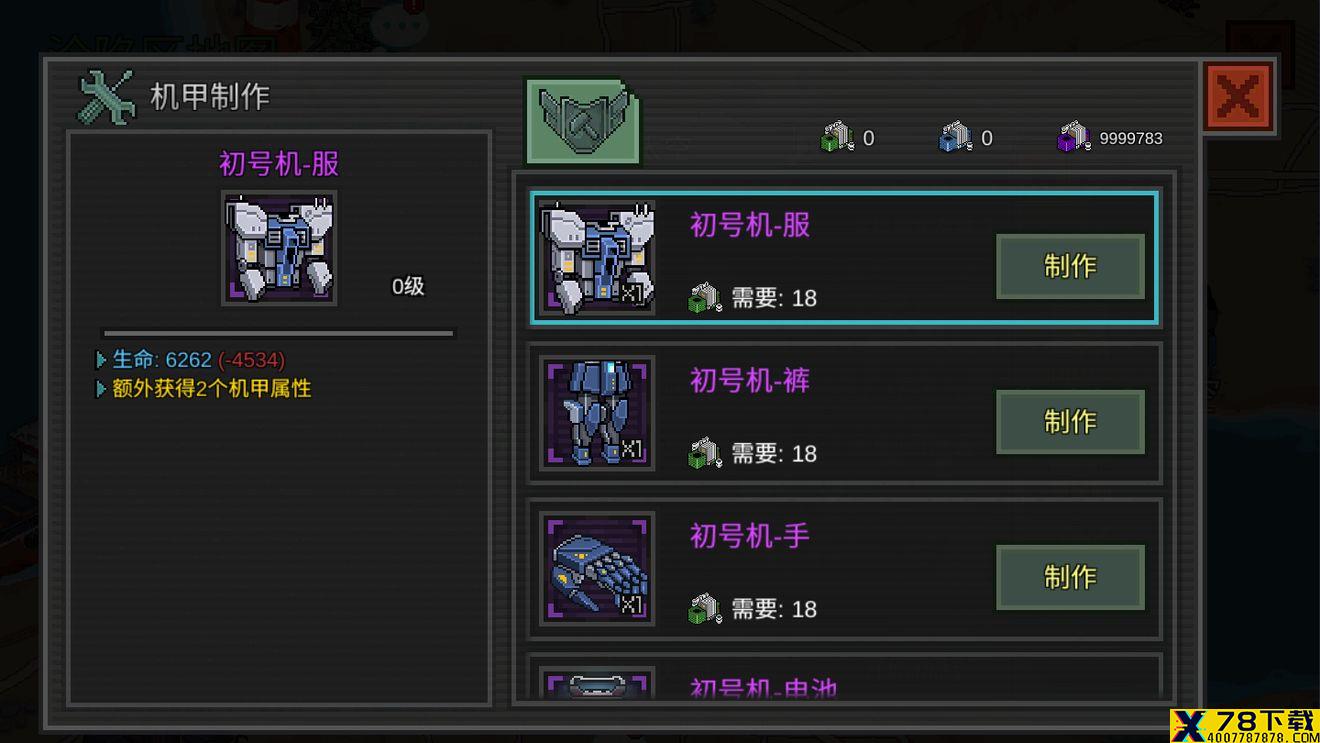Viewport: 1320px width, 743px height.
Task: Expand the 额外获得2个机甲属性 entry arrow
Action: tap(101, 388)
